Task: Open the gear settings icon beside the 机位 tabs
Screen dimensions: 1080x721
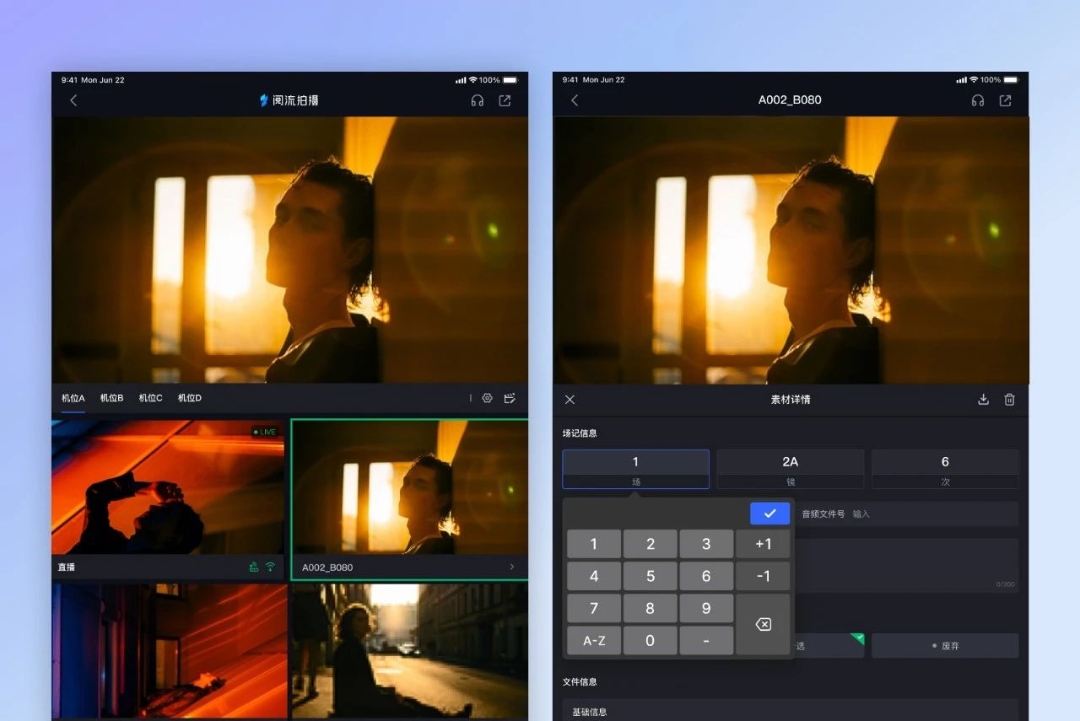Action: [487, 398]
